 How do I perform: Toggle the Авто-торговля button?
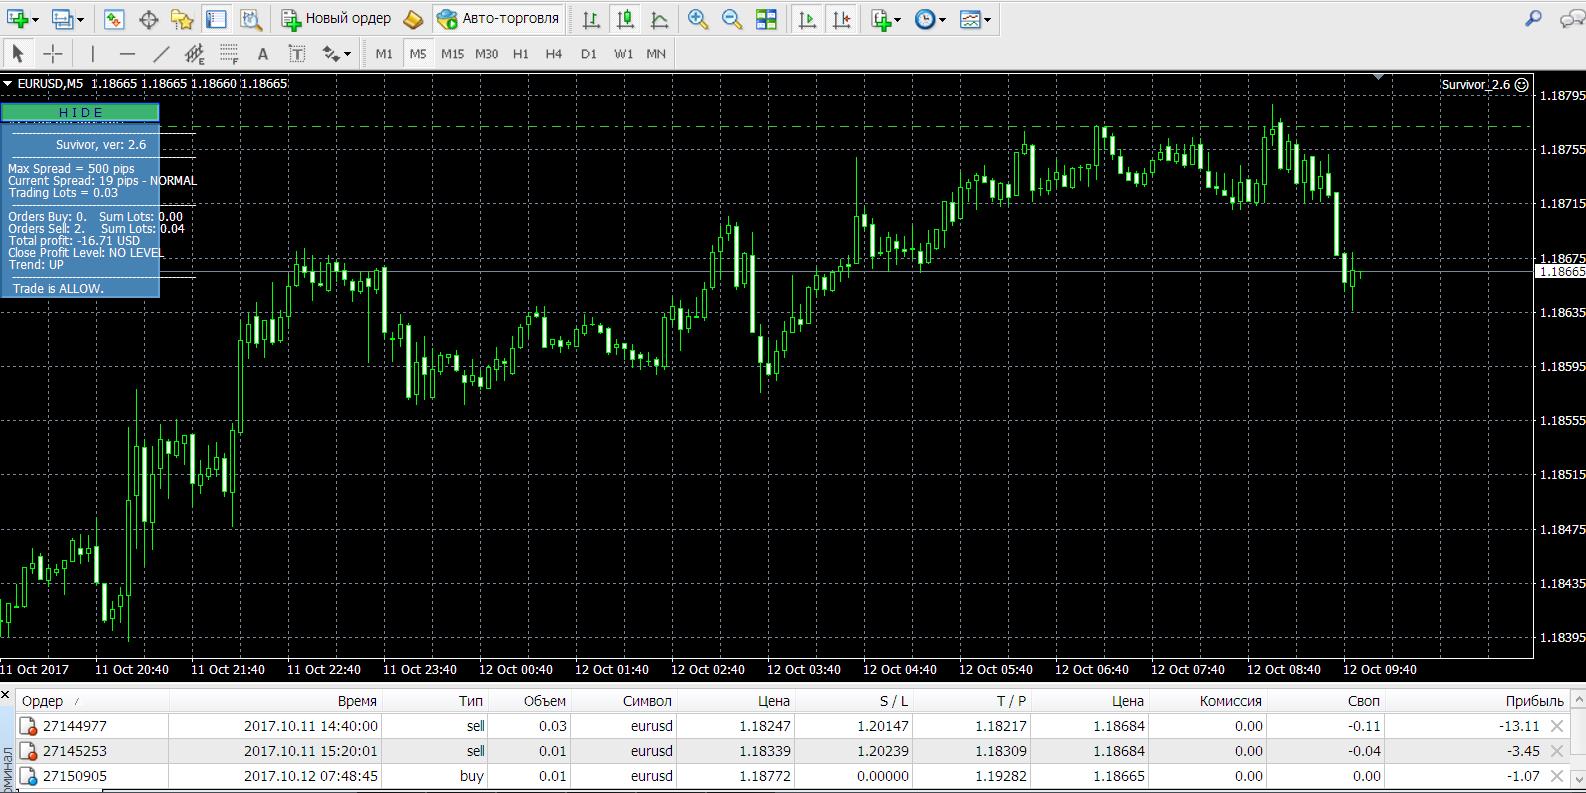(498, 18)
